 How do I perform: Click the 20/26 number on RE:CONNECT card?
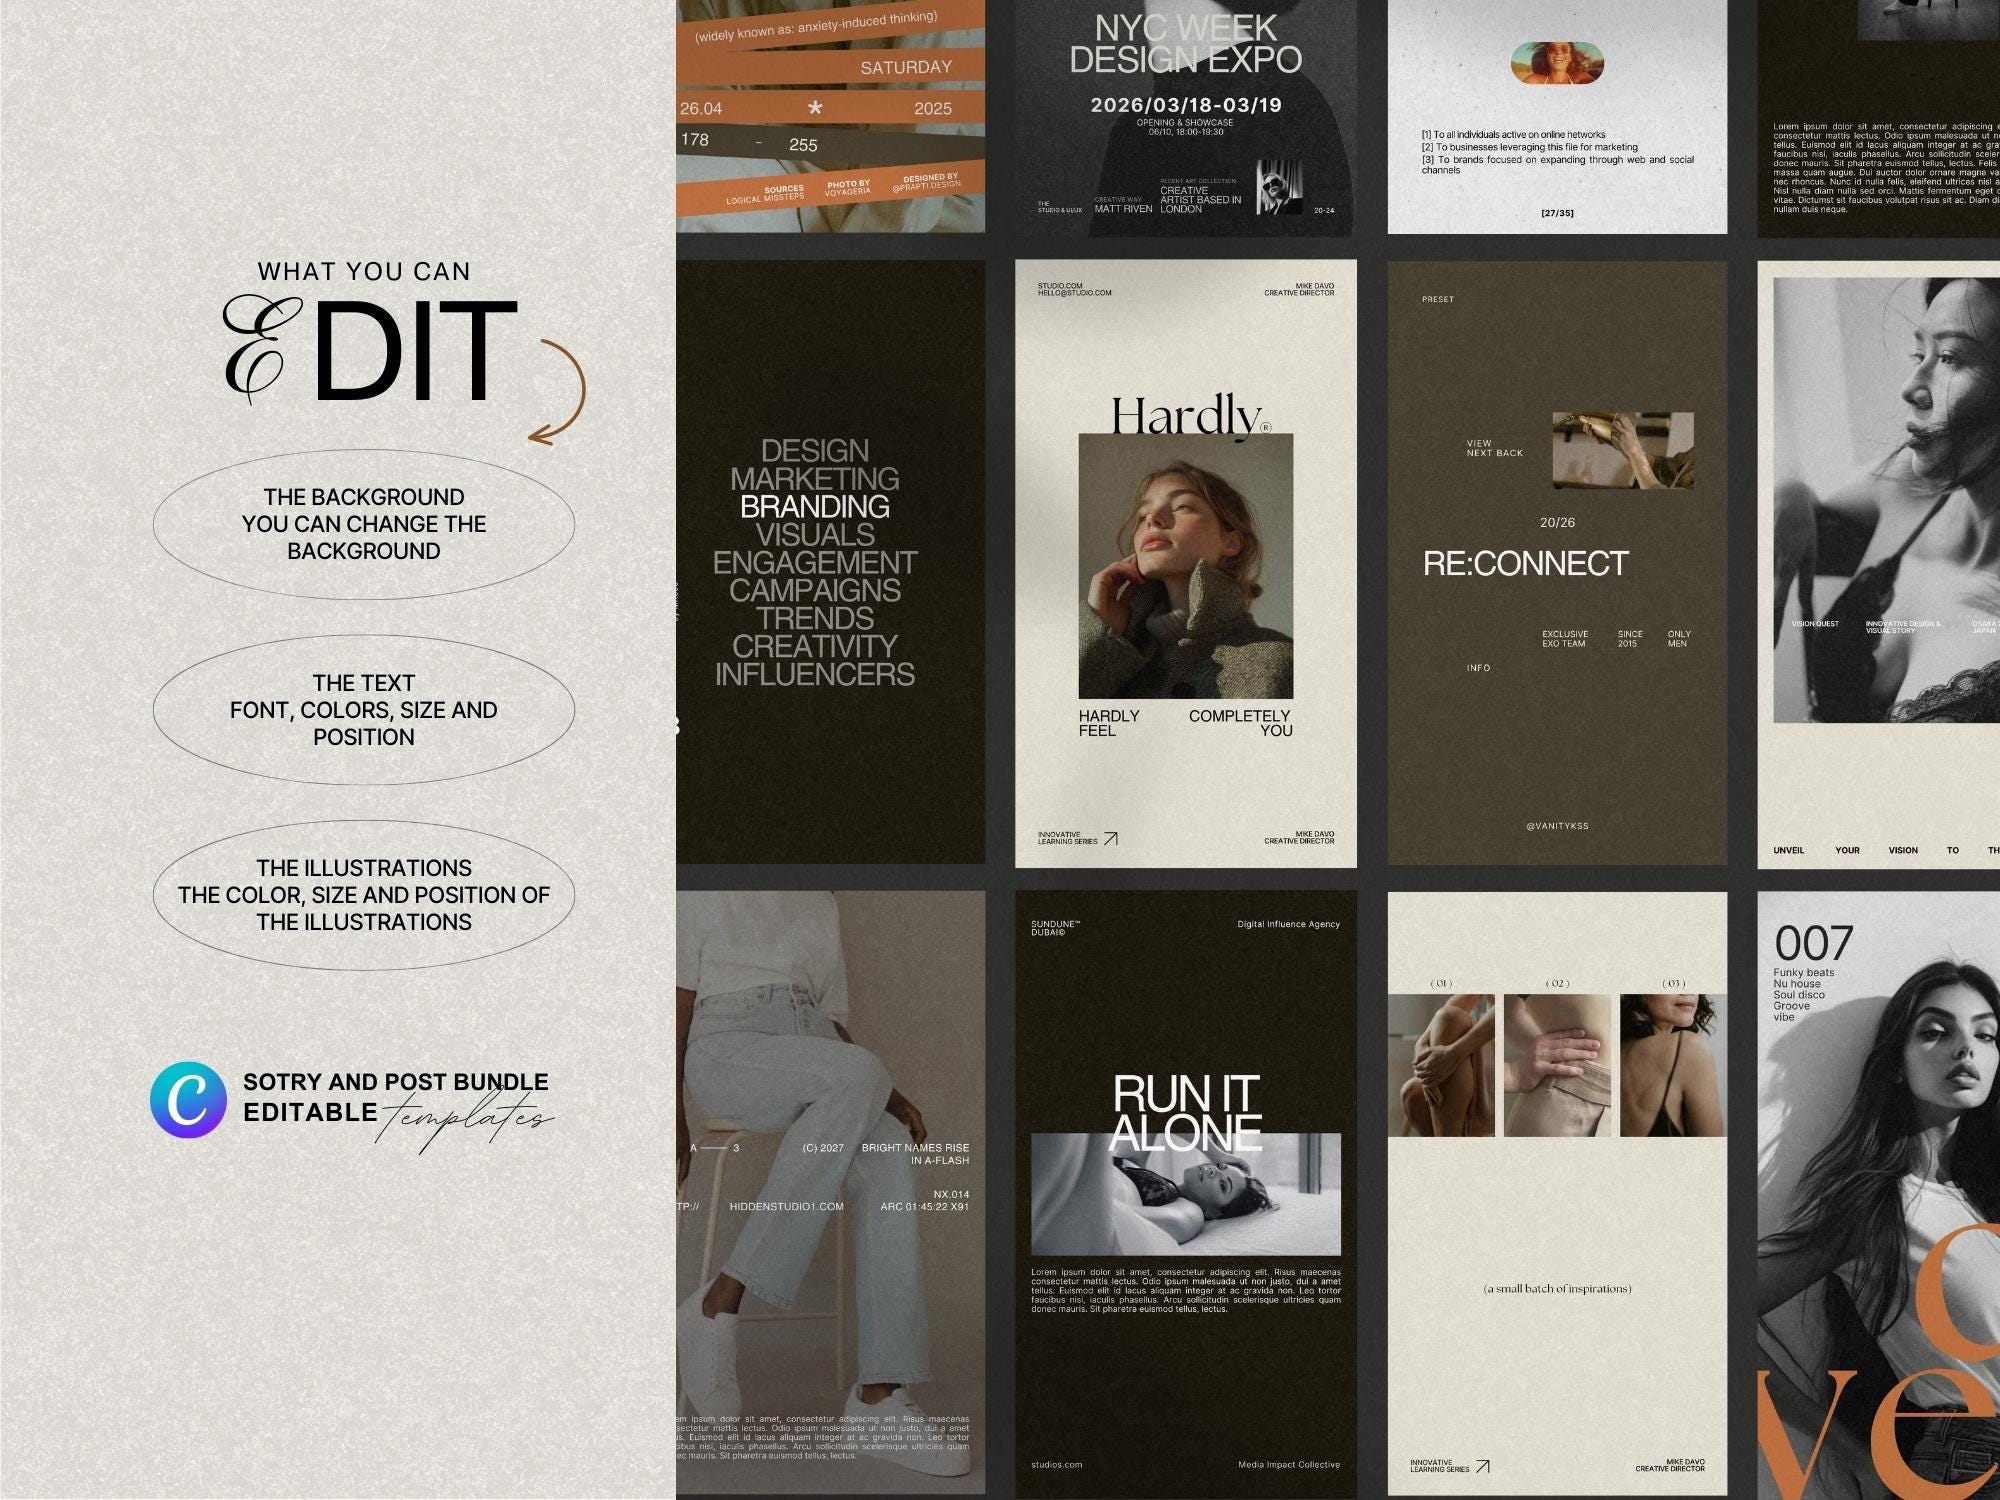pyautogui.click(x=1557, y=522)
